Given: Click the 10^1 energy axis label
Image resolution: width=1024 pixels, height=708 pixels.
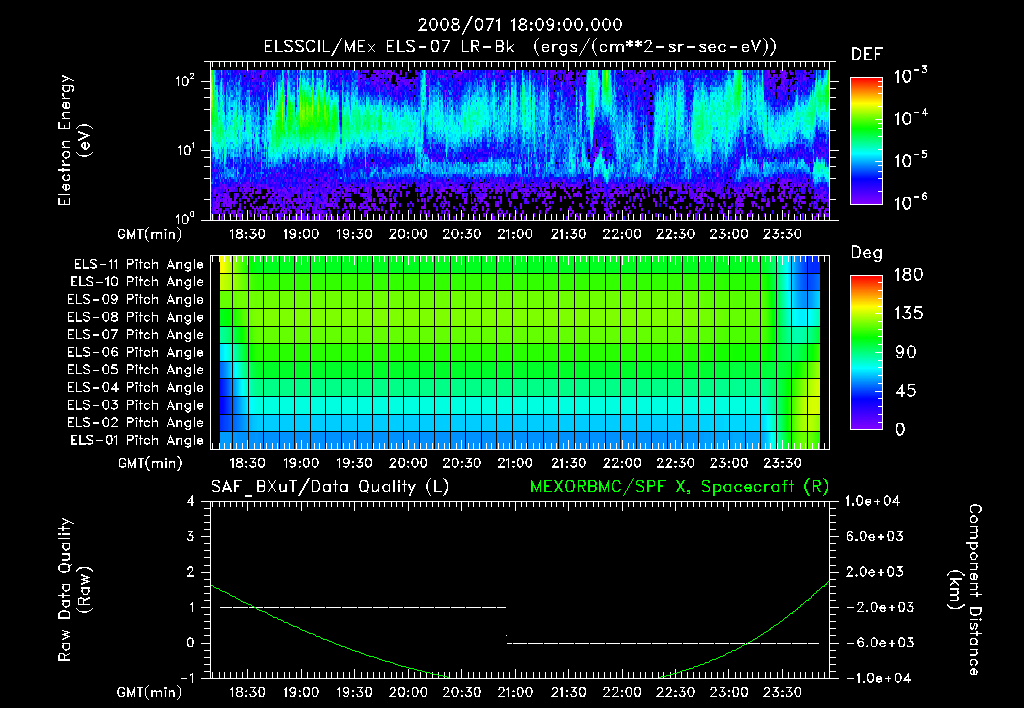Looking at the screenshot, I should point(185,150).
